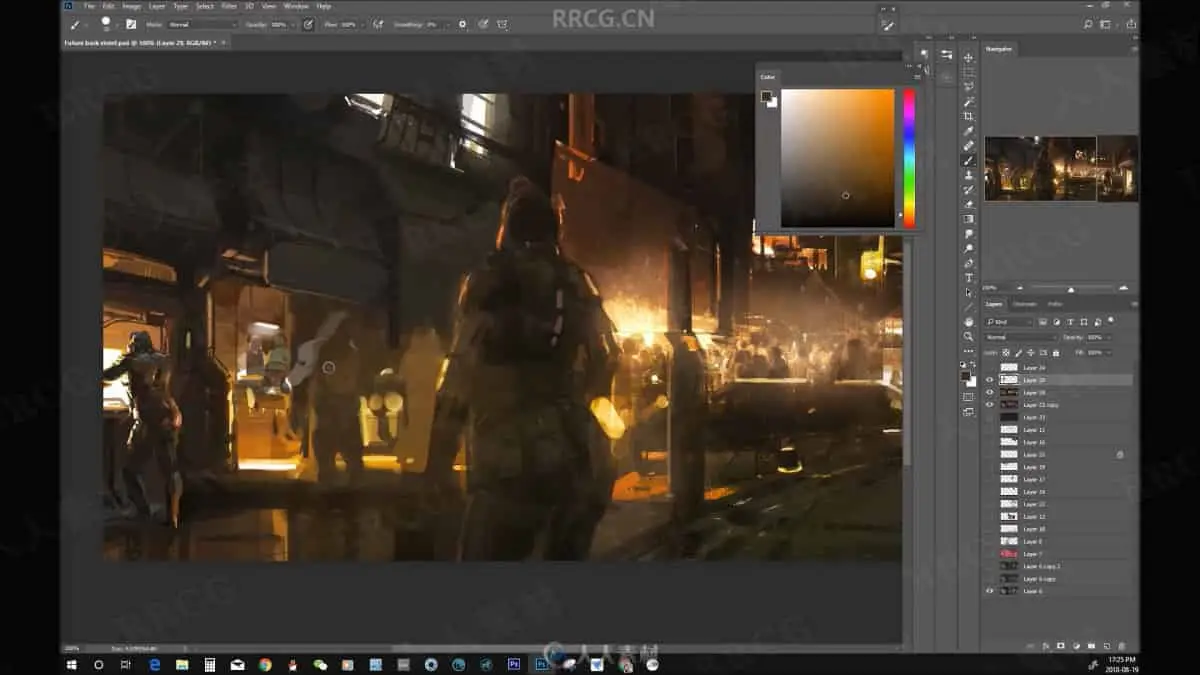
Task: Open the smoothing options gear icon
Action: coord(462,24)
